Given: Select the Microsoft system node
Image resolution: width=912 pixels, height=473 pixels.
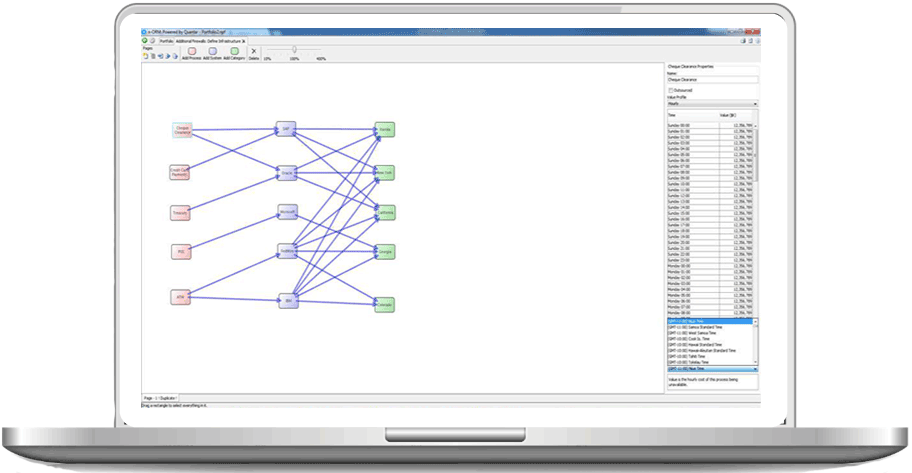Looking at the screenshot, I should (287, 212).
